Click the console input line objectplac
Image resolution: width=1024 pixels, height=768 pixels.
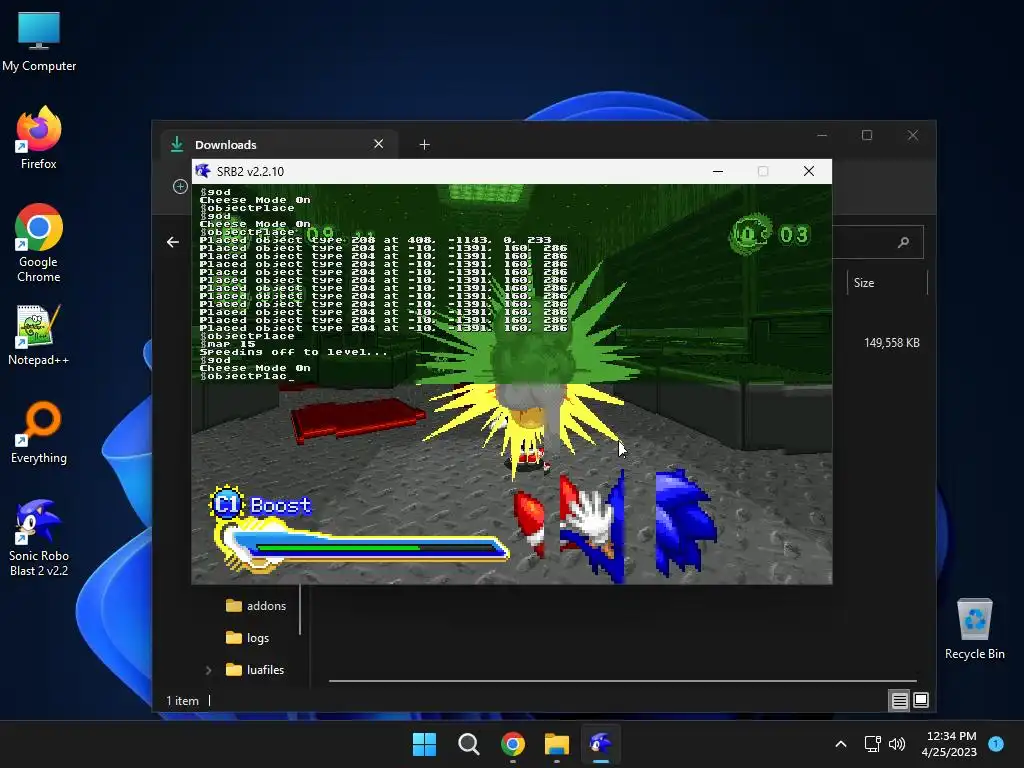[x=247, y=376]
